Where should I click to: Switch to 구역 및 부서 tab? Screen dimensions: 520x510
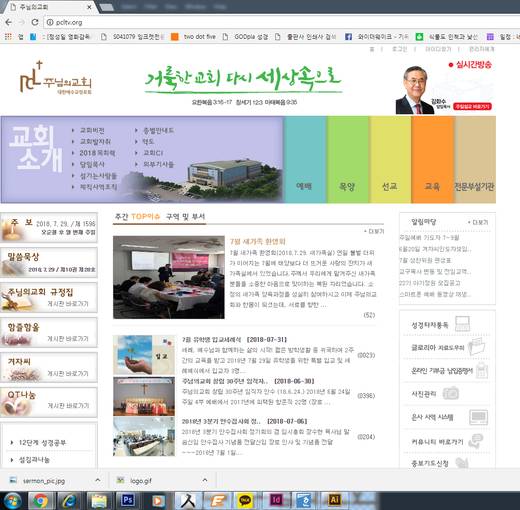click(186, 217)
